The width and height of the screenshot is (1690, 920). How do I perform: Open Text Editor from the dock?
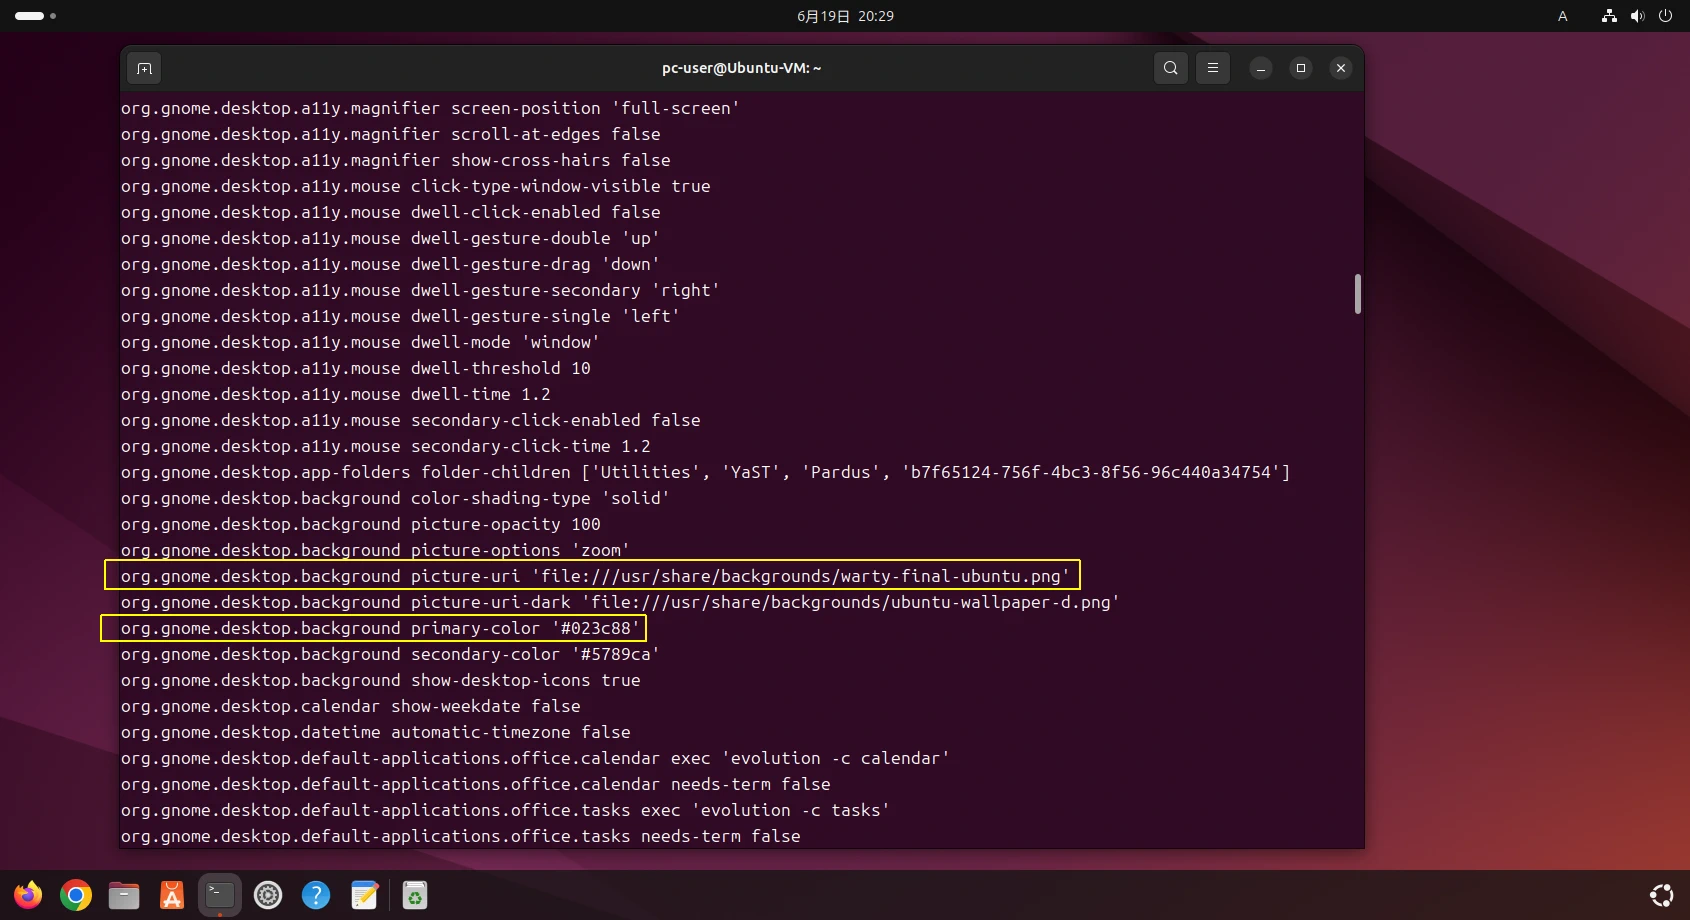[364, 895]
